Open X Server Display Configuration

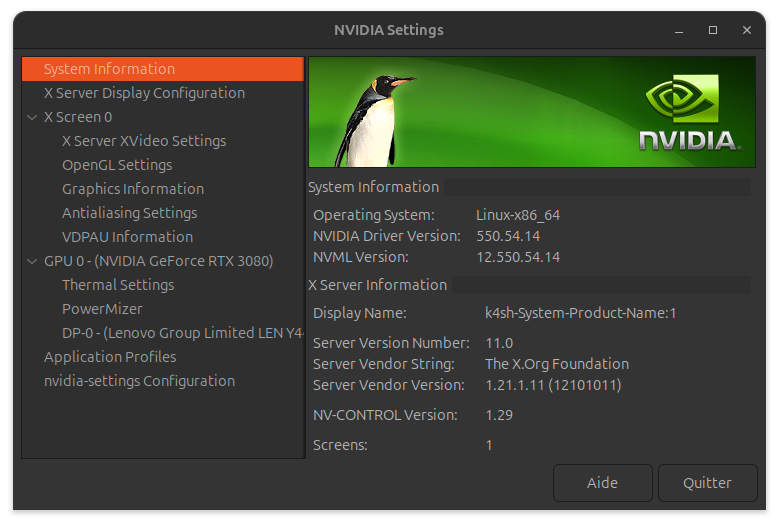[x=144, y=93]
